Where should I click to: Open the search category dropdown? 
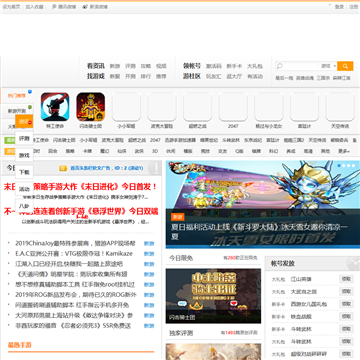coord(328,66)
